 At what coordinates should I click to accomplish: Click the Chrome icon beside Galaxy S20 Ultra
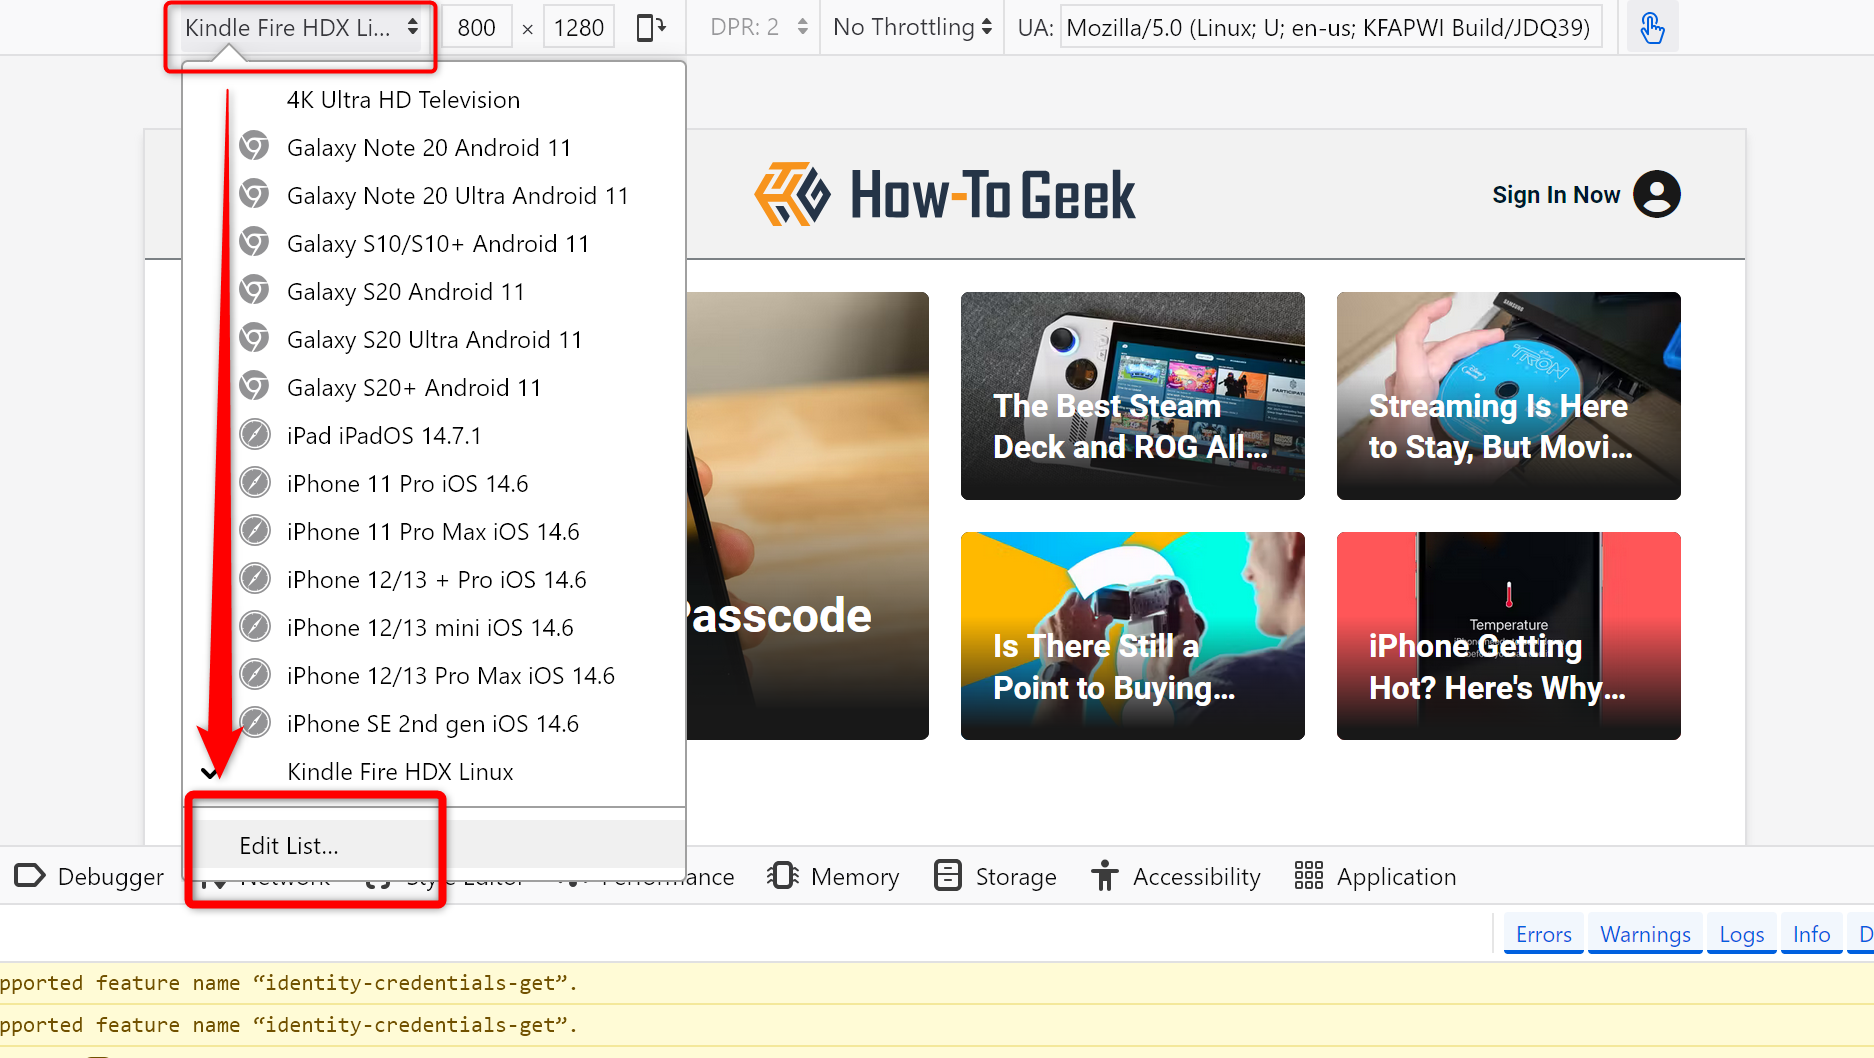255,338
